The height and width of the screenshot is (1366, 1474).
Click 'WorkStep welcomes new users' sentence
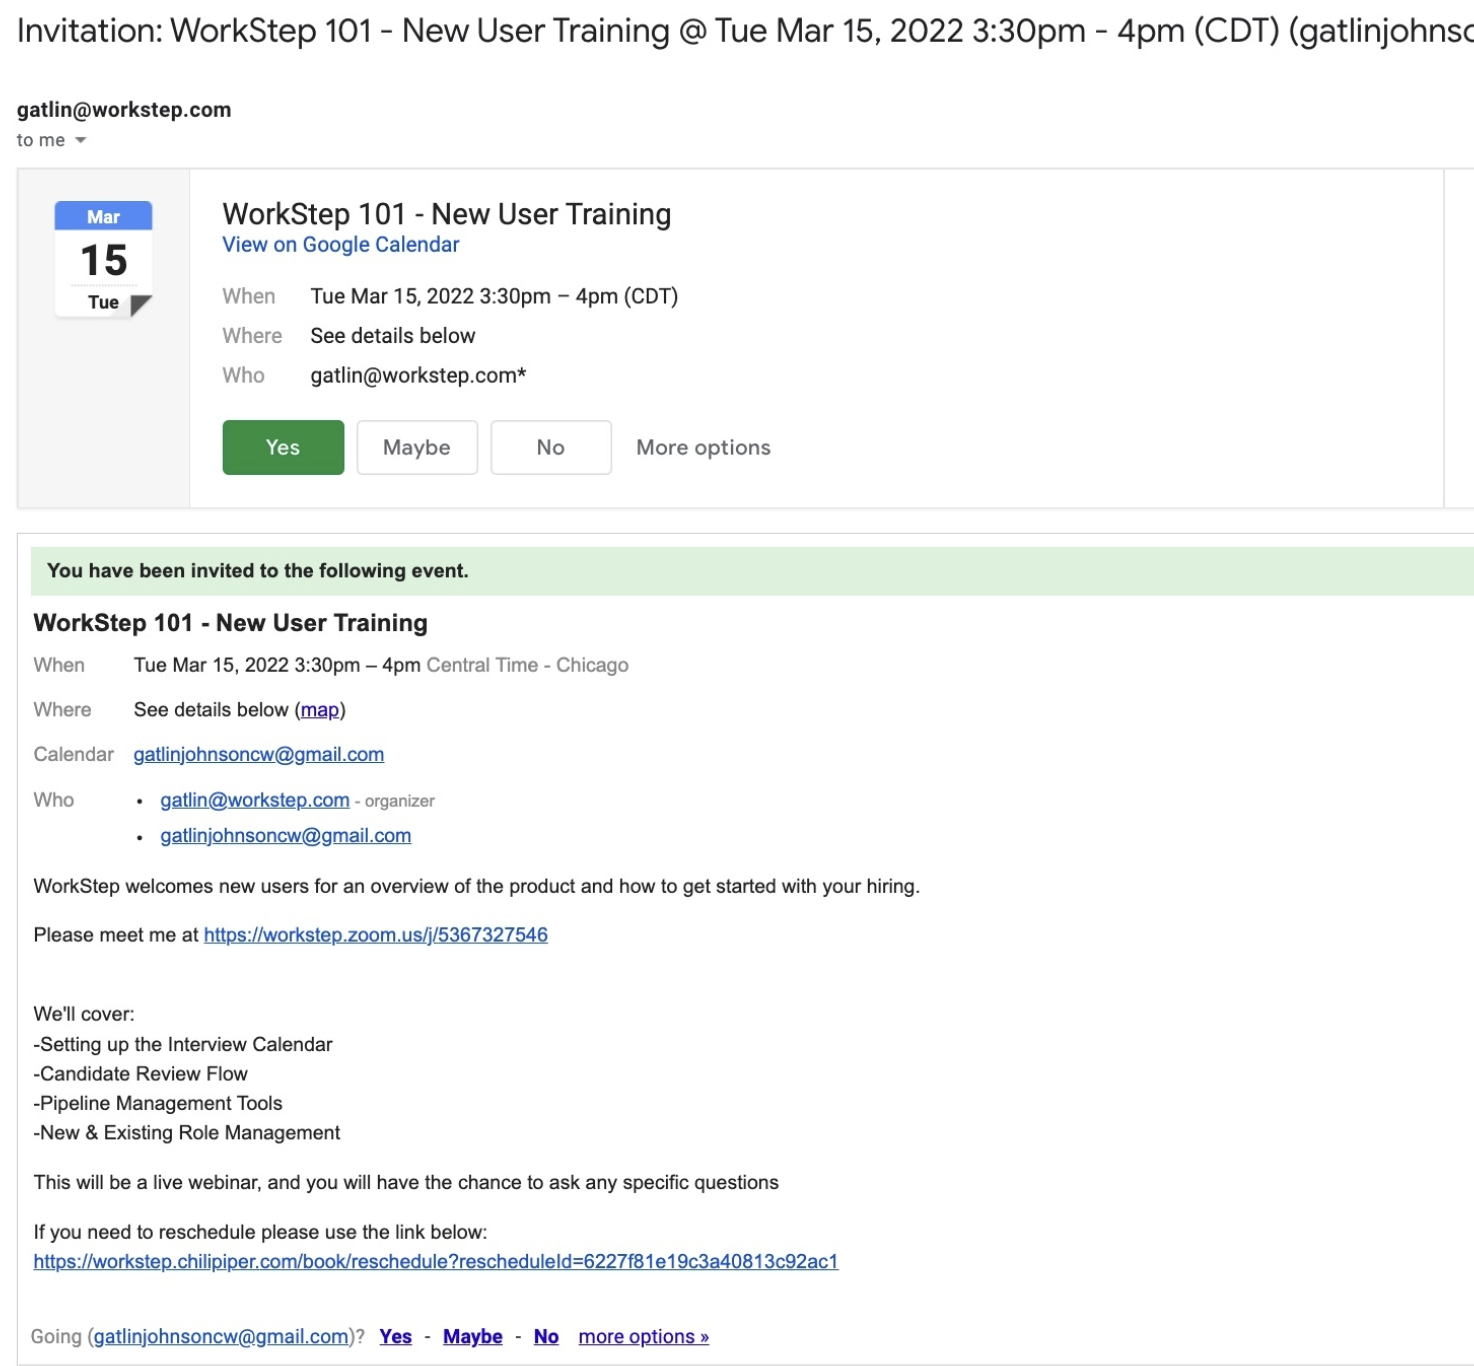tap(477, 886)
